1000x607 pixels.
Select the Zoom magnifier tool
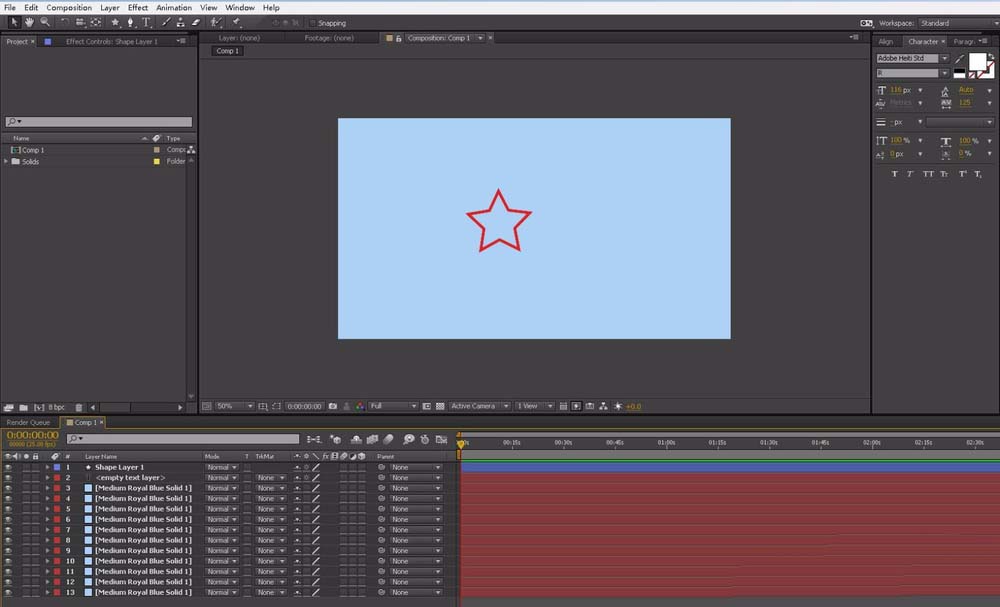pos(45,22)
